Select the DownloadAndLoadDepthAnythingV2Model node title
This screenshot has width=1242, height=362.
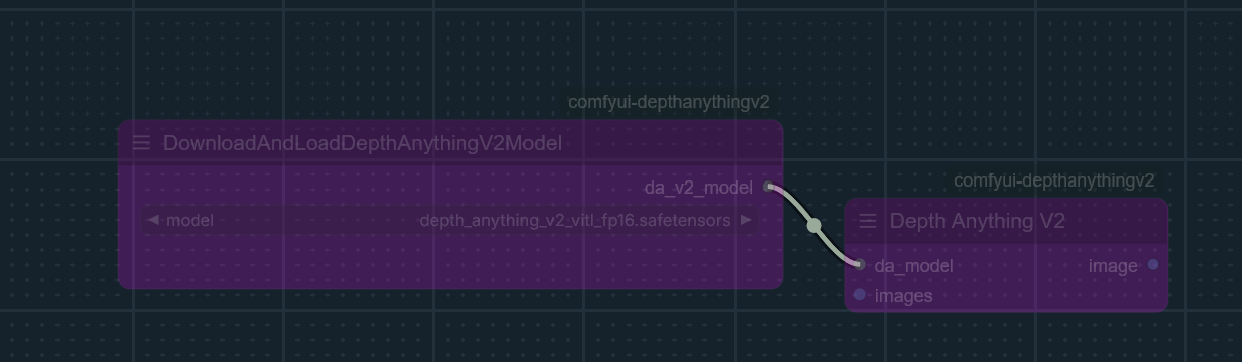click(362, 143)
